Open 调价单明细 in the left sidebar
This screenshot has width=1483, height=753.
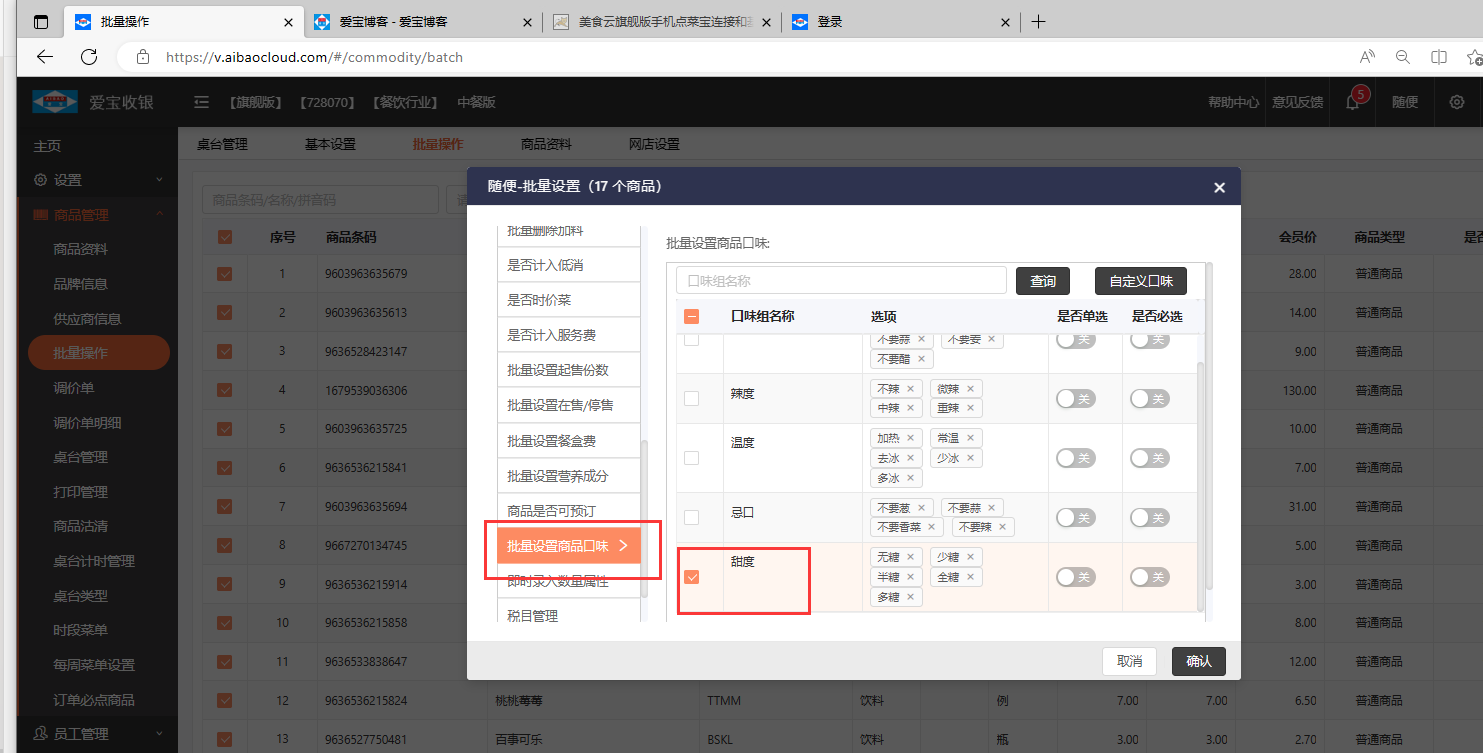87,423
